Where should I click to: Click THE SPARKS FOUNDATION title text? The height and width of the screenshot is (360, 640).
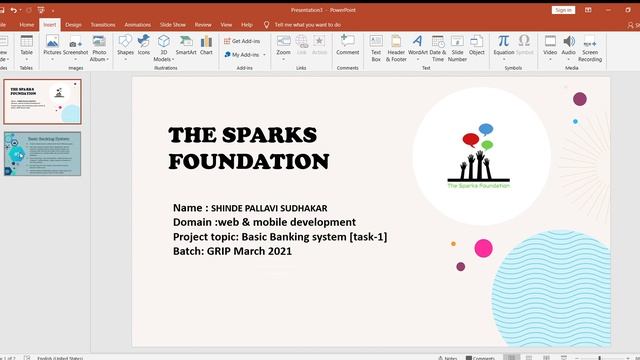(249, 148)
